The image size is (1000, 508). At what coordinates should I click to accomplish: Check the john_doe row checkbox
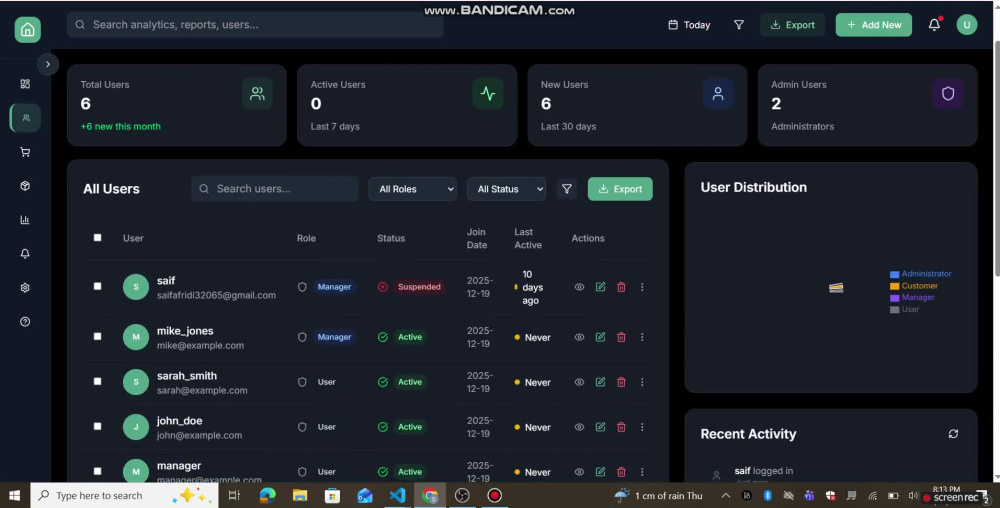coord(98,426)
